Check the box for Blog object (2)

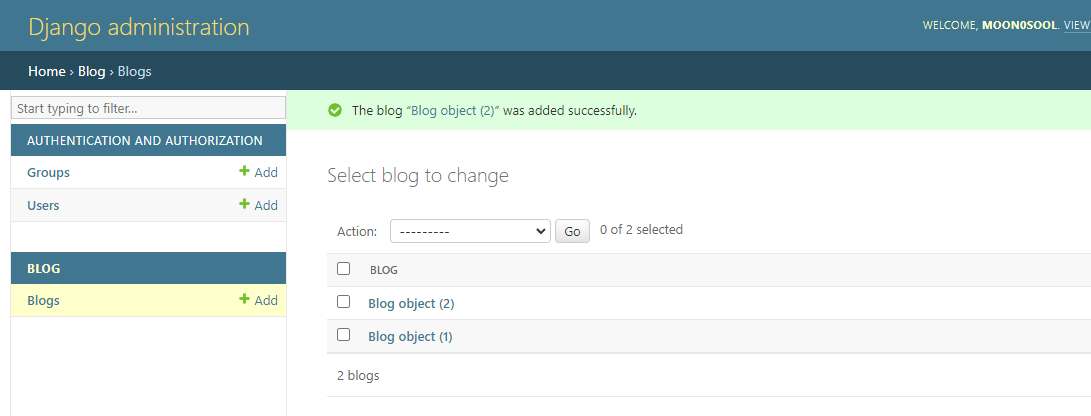click(x=344, y=302)
